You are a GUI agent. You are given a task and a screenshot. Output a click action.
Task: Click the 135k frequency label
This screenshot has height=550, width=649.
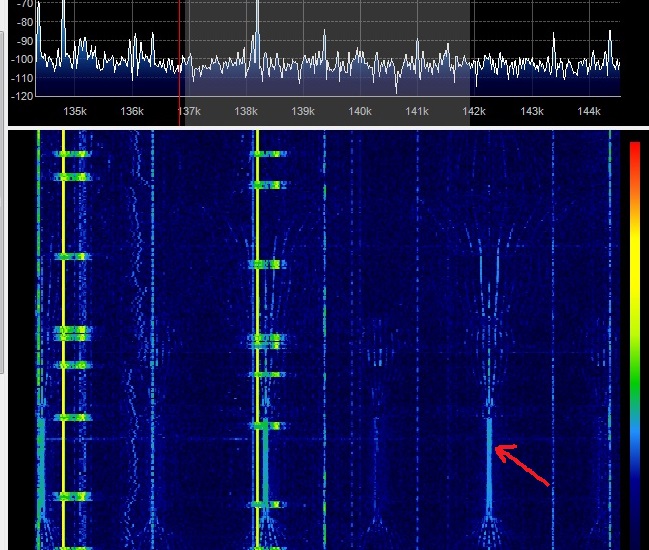[x=75, y=111]
